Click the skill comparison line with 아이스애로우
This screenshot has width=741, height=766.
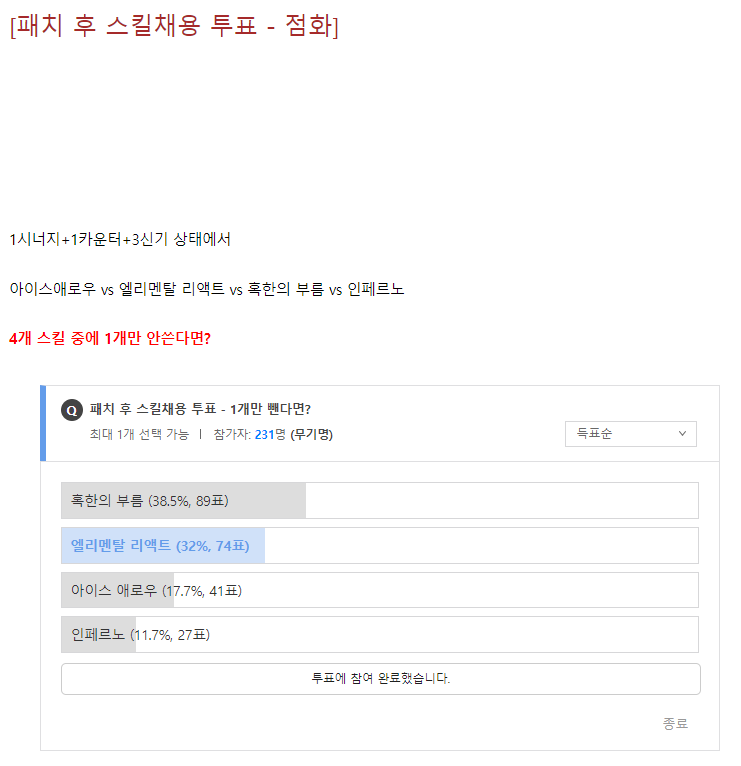(x=207, y=289)
